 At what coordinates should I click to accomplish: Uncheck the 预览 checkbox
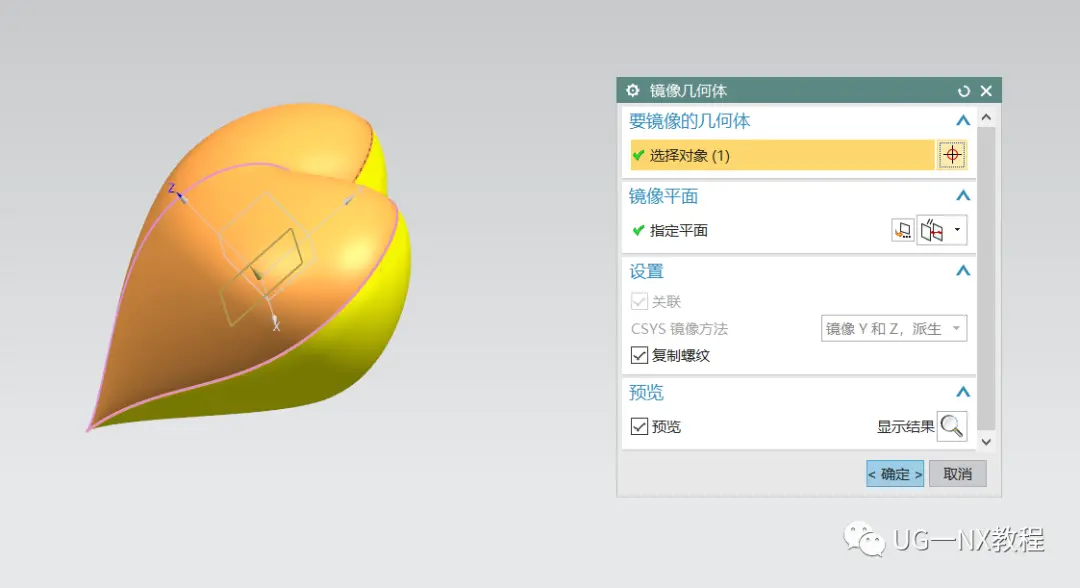(x=639, y=426)
